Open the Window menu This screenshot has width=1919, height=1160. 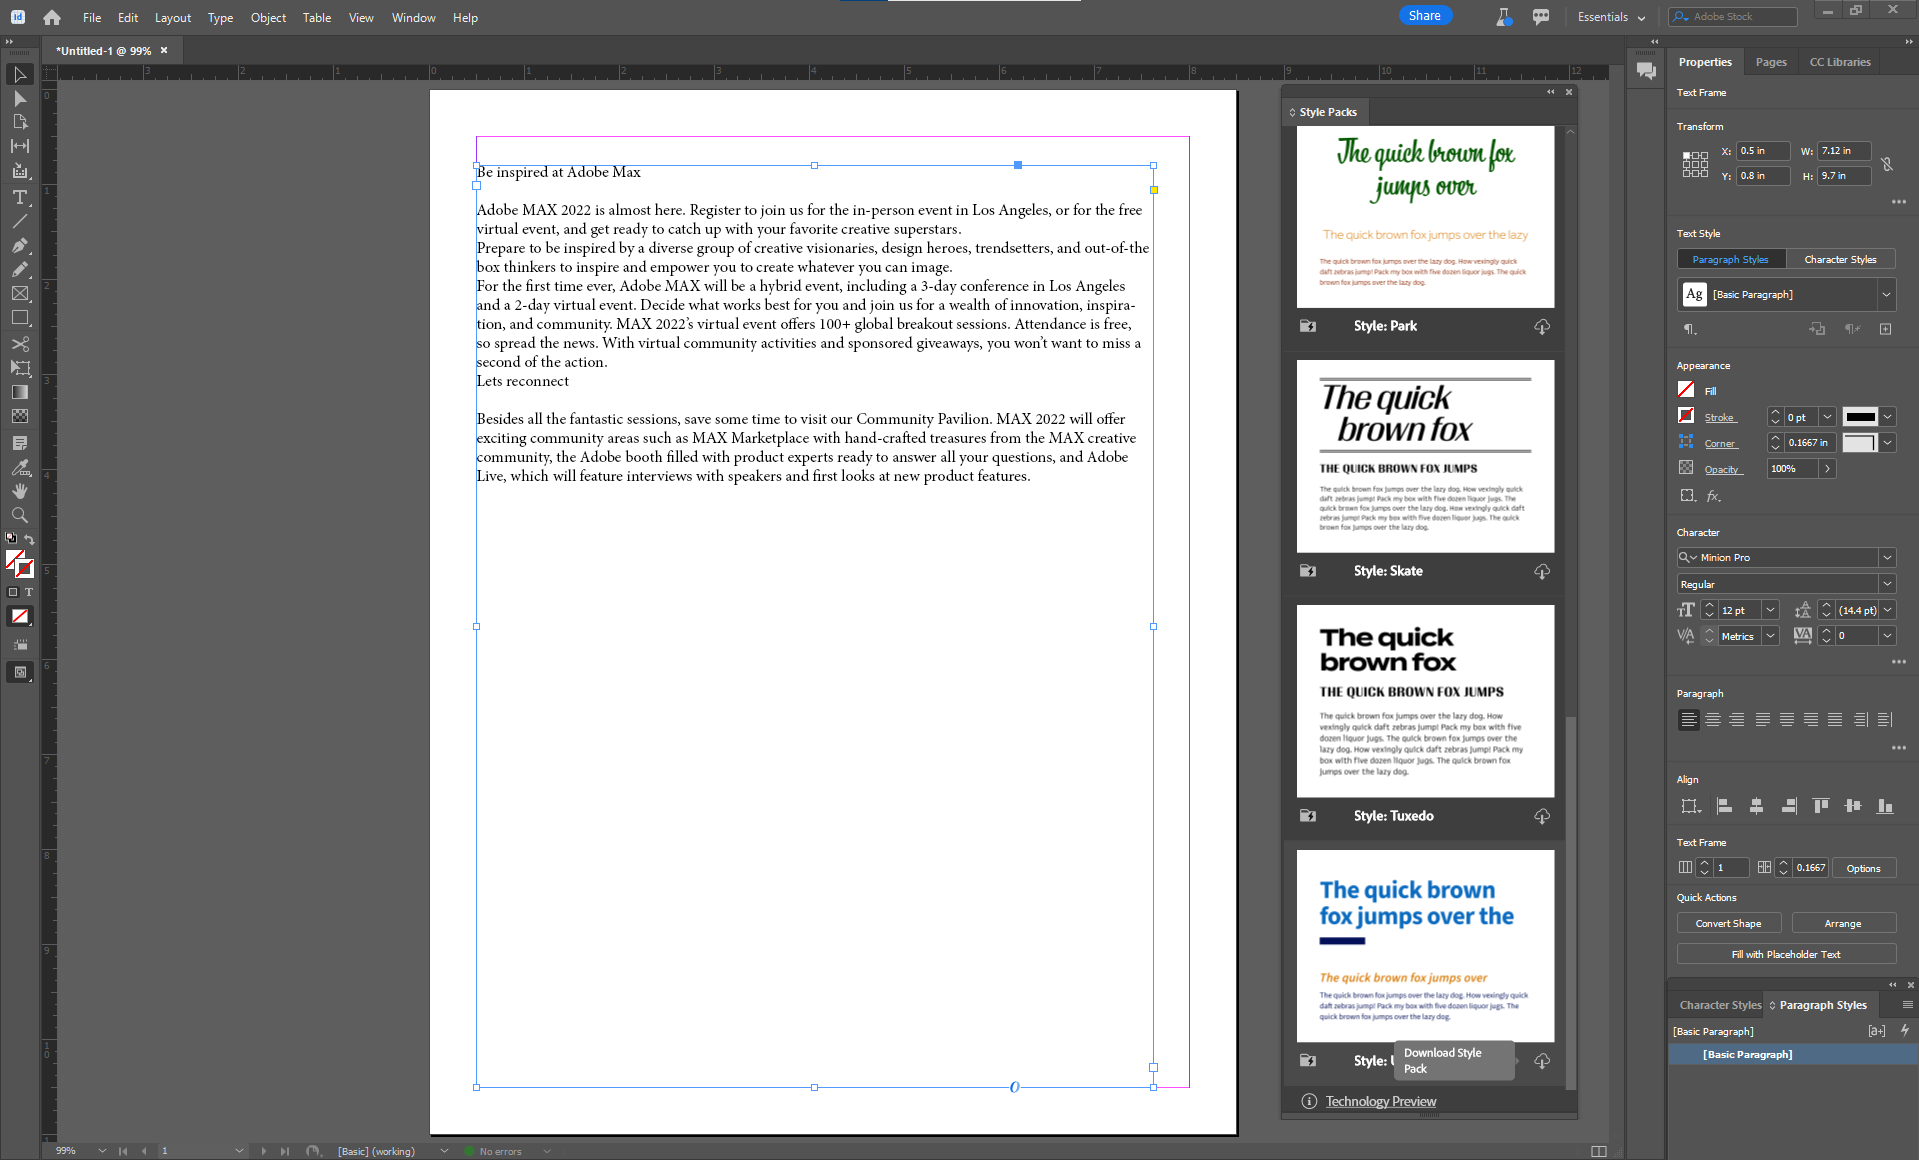pos(413,17)
